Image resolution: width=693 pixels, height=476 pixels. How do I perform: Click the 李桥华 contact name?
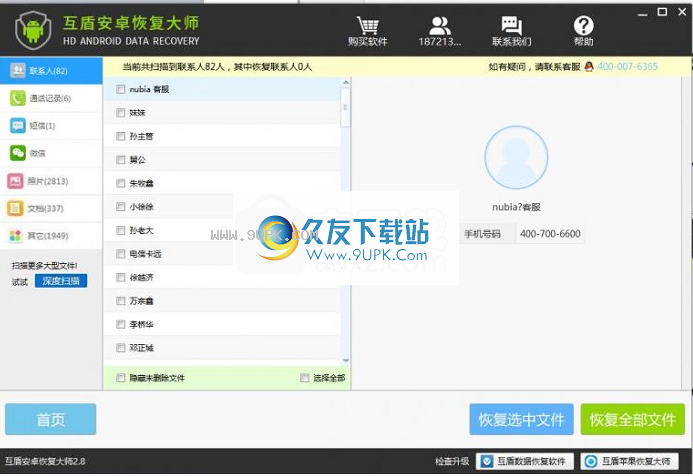point(141,324)
